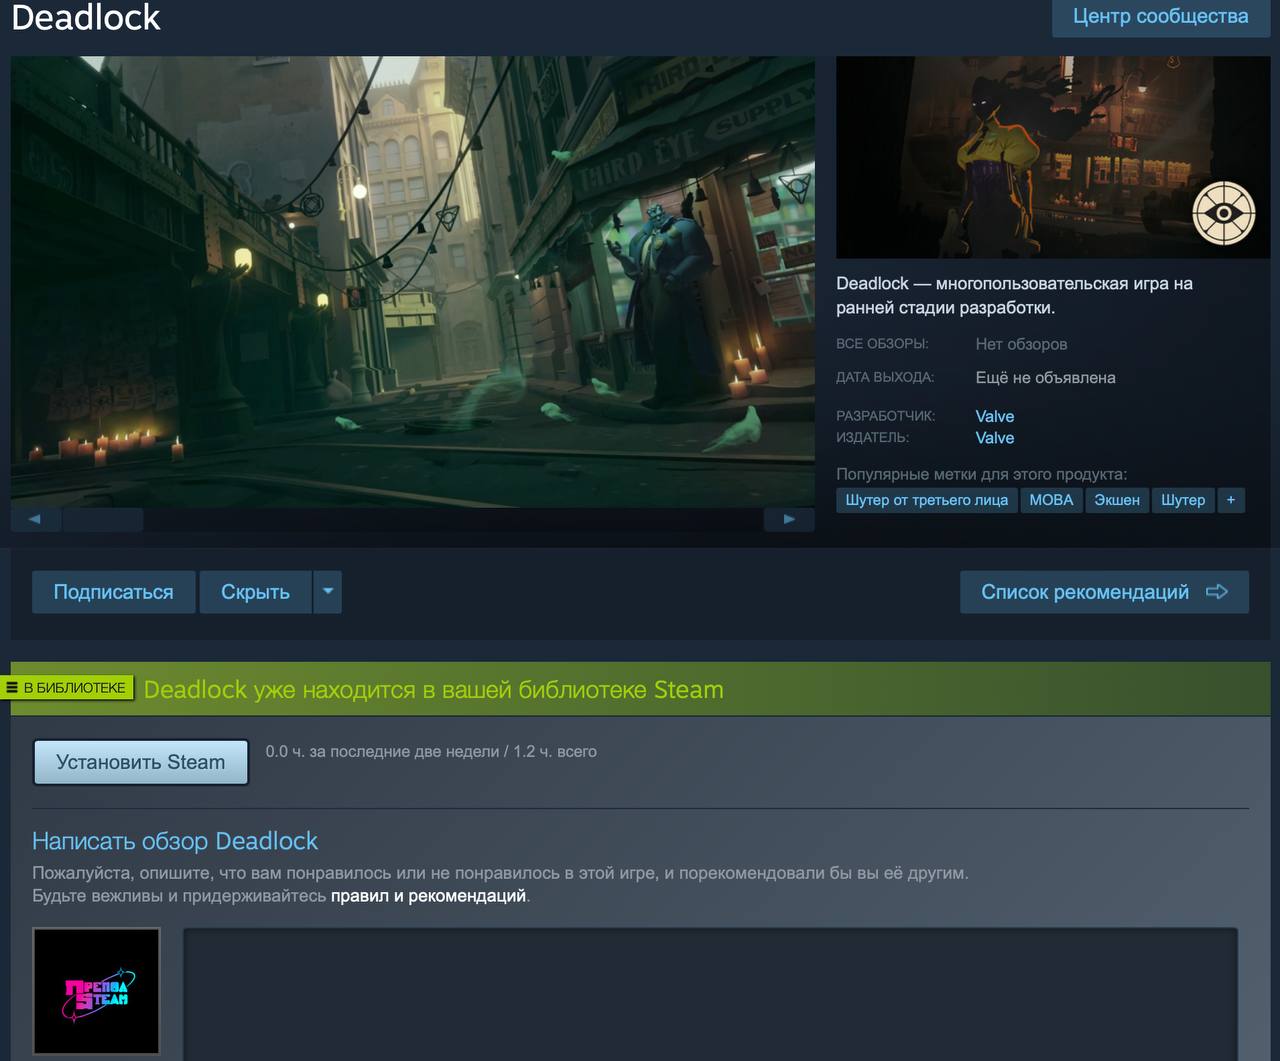The image size is (1280, 1061).
Task: Expand the dropdown next to Скрыть
Action: coord(328,592)
